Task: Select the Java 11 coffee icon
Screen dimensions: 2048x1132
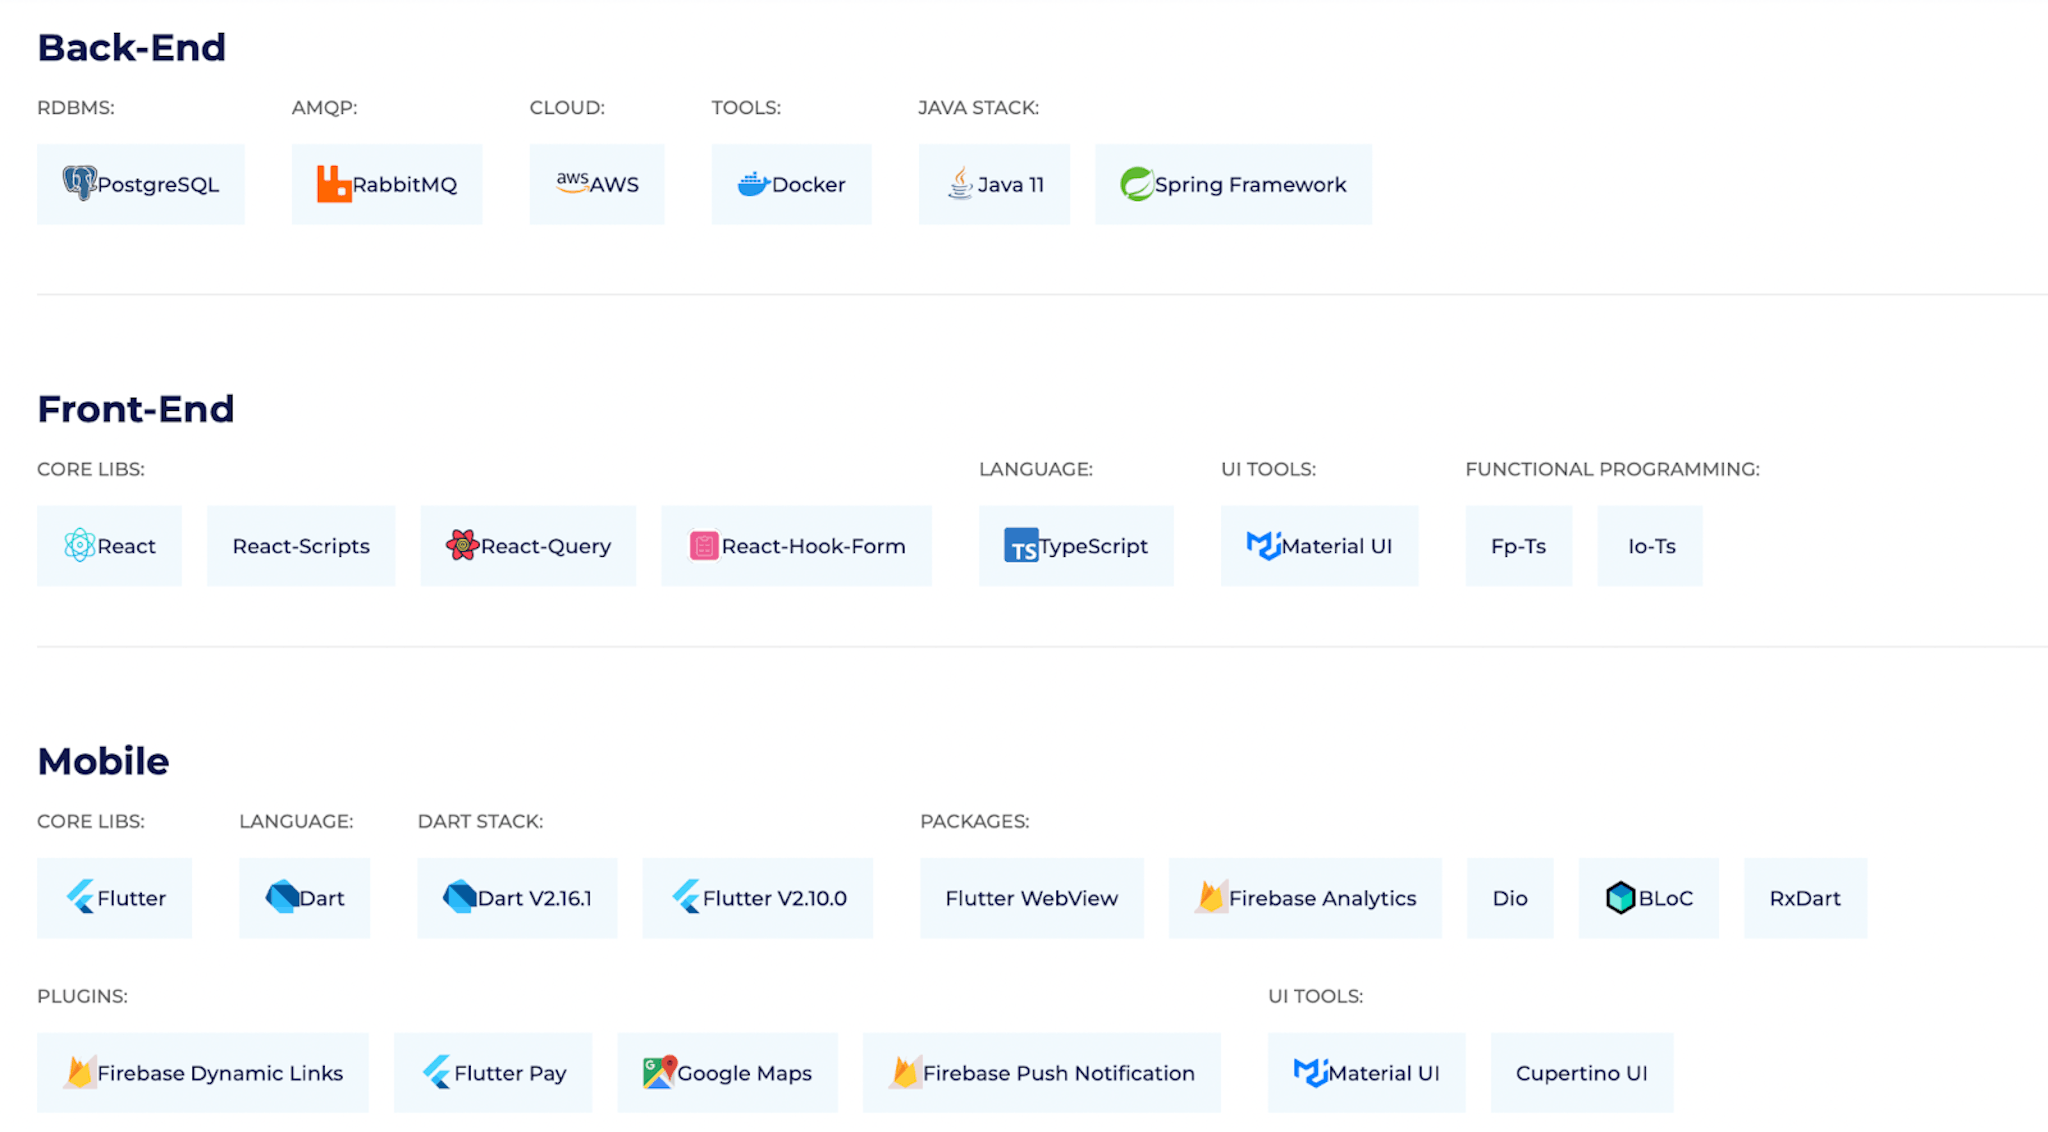Action: point(959,184)
